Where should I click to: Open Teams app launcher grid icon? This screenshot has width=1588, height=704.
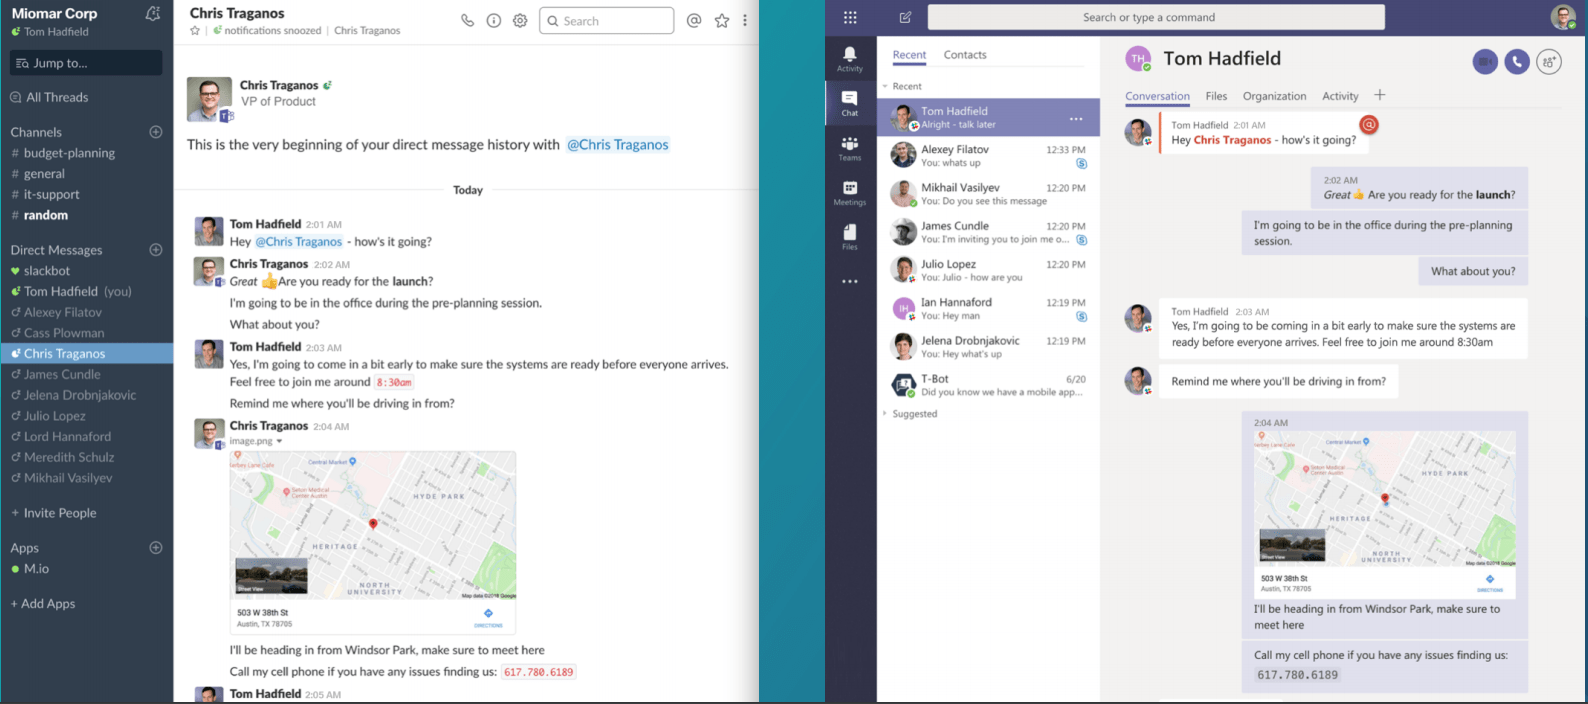click(x=850, y=17)
